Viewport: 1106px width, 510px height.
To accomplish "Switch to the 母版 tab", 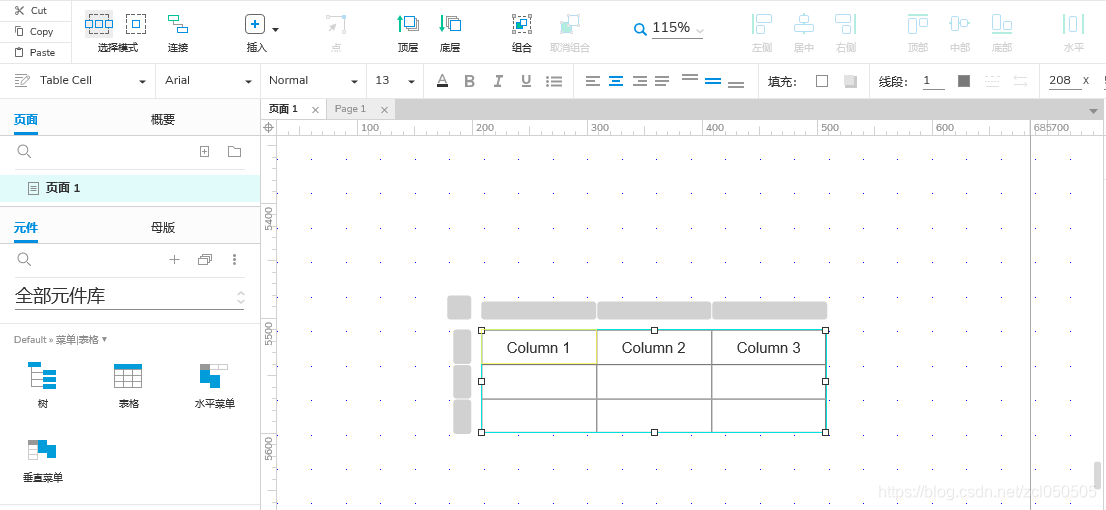I will tap(163, 228).
